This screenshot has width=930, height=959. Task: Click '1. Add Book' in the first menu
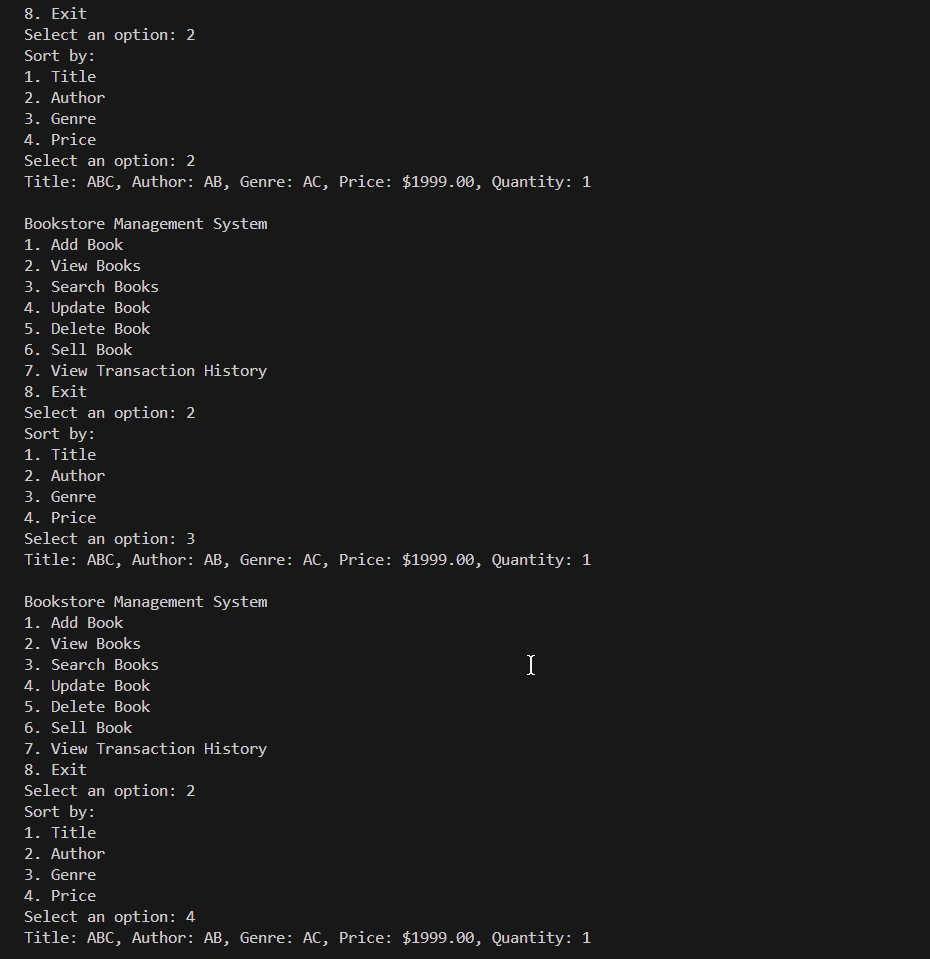[74, 245]
